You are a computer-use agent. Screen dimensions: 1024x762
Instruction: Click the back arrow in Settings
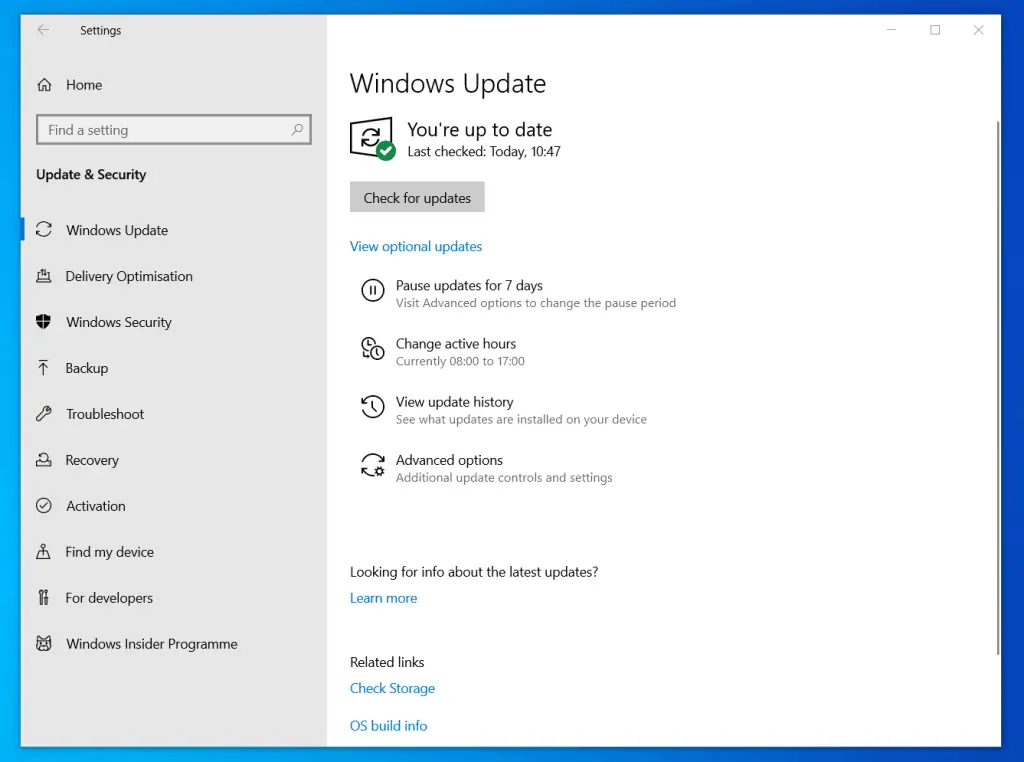pos(43,30)
